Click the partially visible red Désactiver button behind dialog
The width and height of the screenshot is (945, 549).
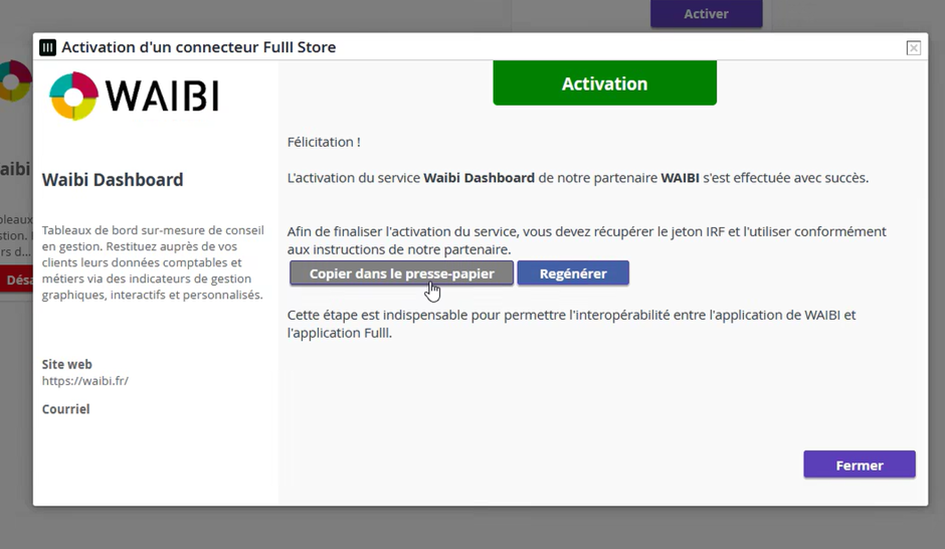click(16, 280)
